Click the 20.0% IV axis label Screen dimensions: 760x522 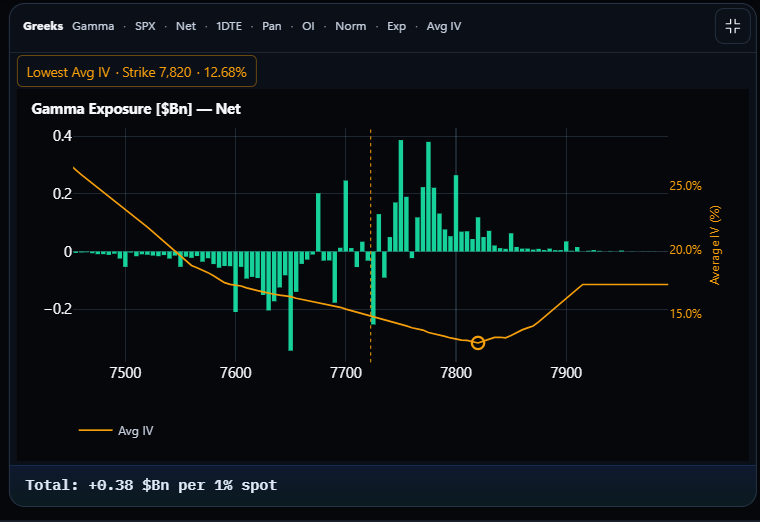click(x=685, y=250)
